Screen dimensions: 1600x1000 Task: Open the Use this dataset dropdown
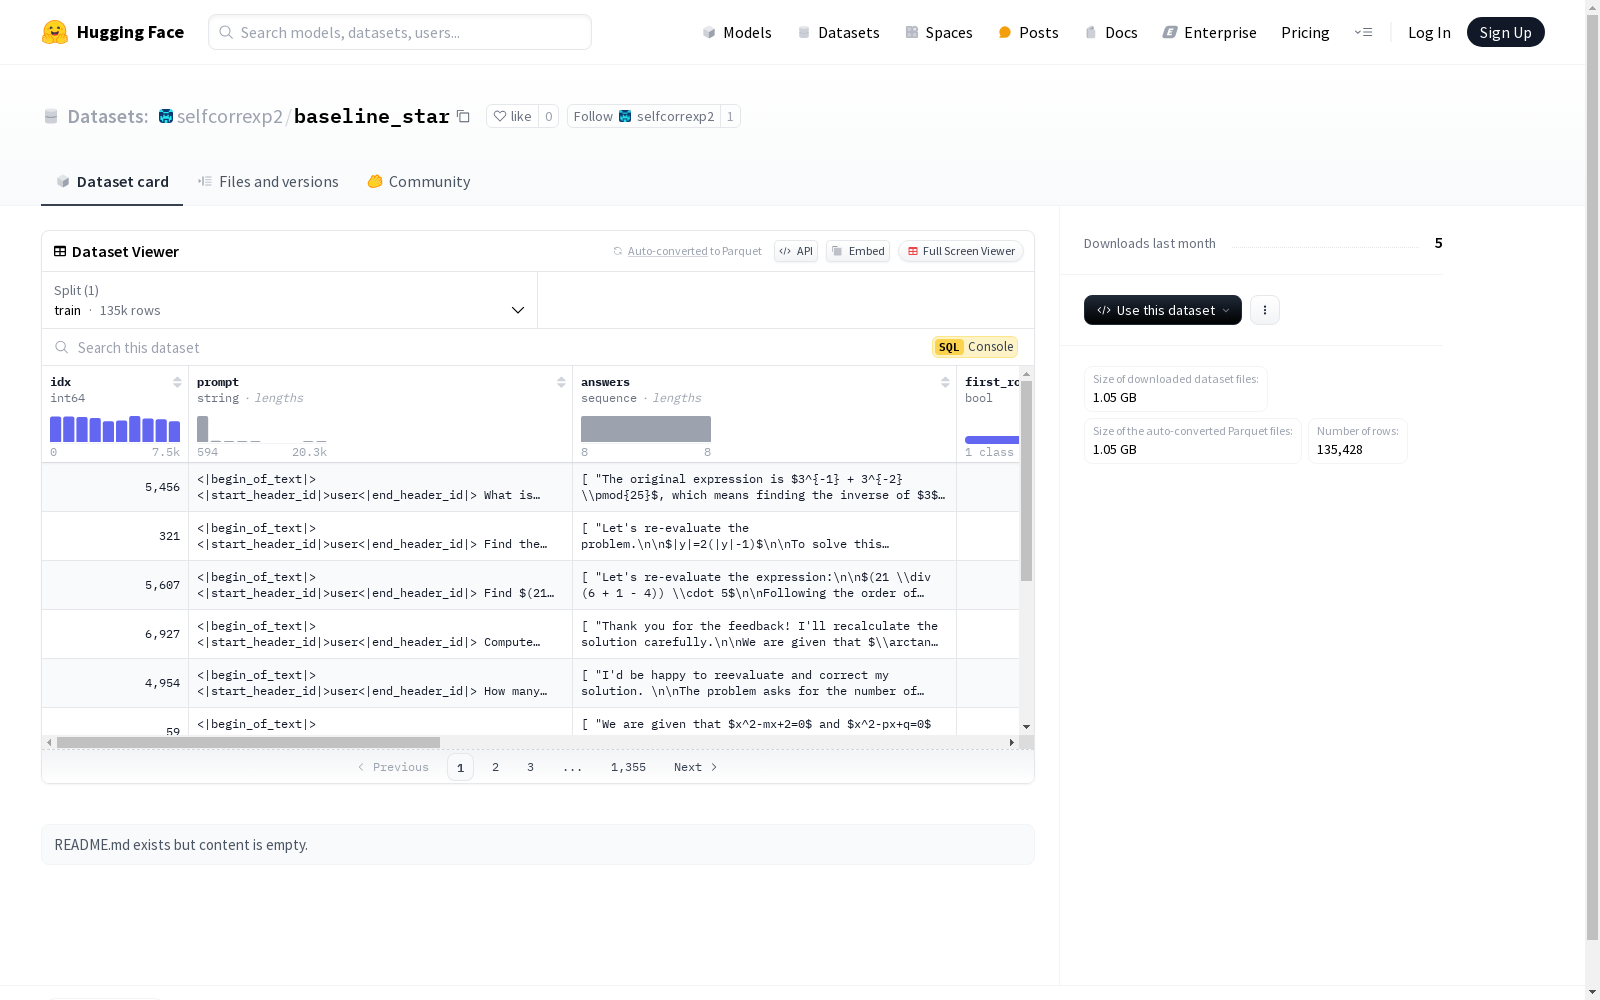click(1163, 310)
